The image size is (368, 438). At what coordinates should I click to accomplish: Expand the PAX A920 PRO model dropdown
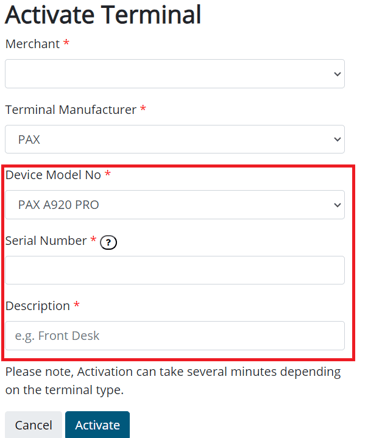pyautogui.click(x=175, y=205)
